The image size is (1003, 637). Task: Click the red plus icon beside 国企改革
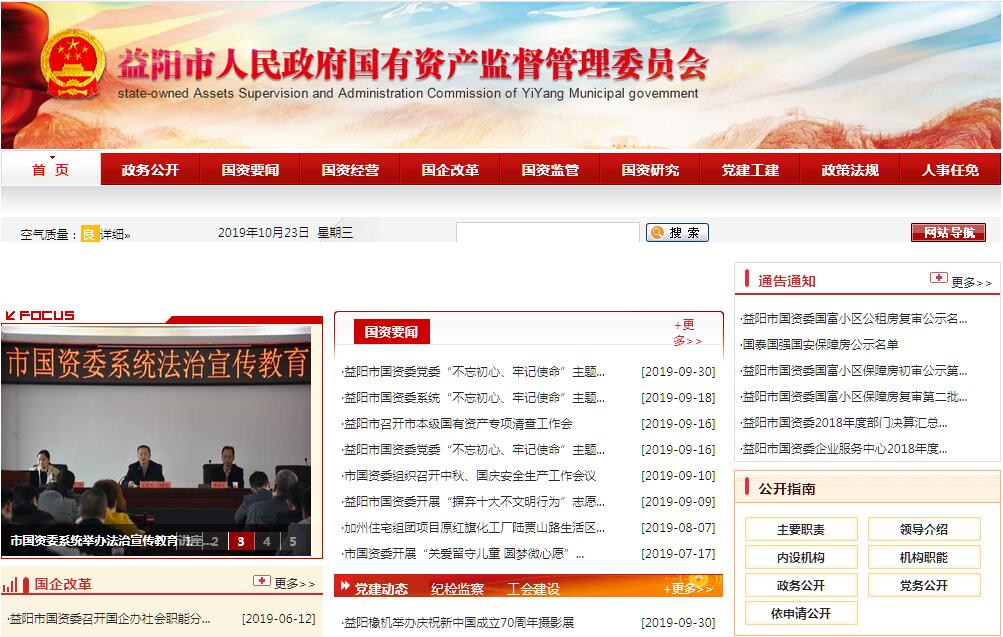pyautogui.click(x=261, y=581)
